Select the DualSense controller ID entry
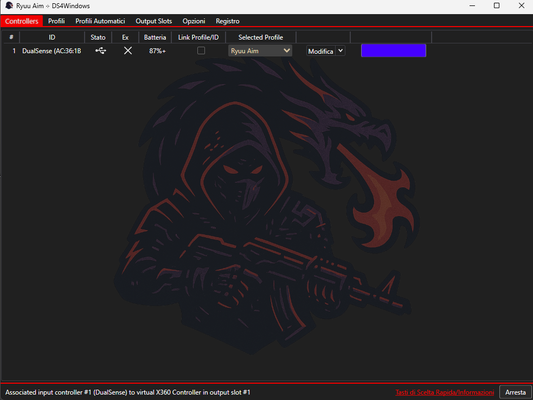533x400 pixels. point(52,51)
